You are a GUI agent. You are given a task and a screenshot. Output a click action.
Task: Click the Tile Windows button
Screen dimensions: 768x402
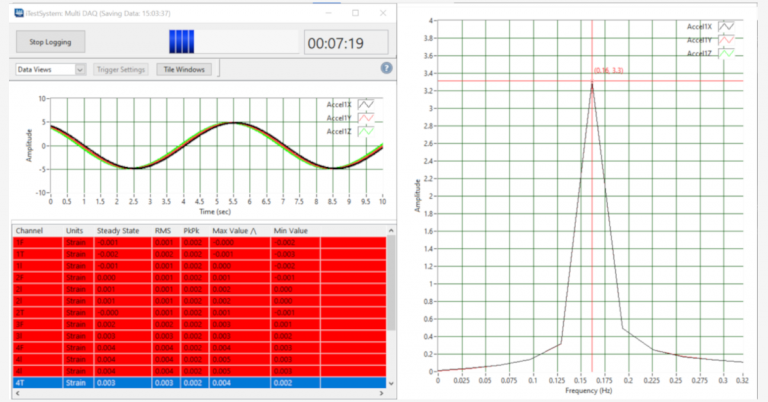coord(184,70)
